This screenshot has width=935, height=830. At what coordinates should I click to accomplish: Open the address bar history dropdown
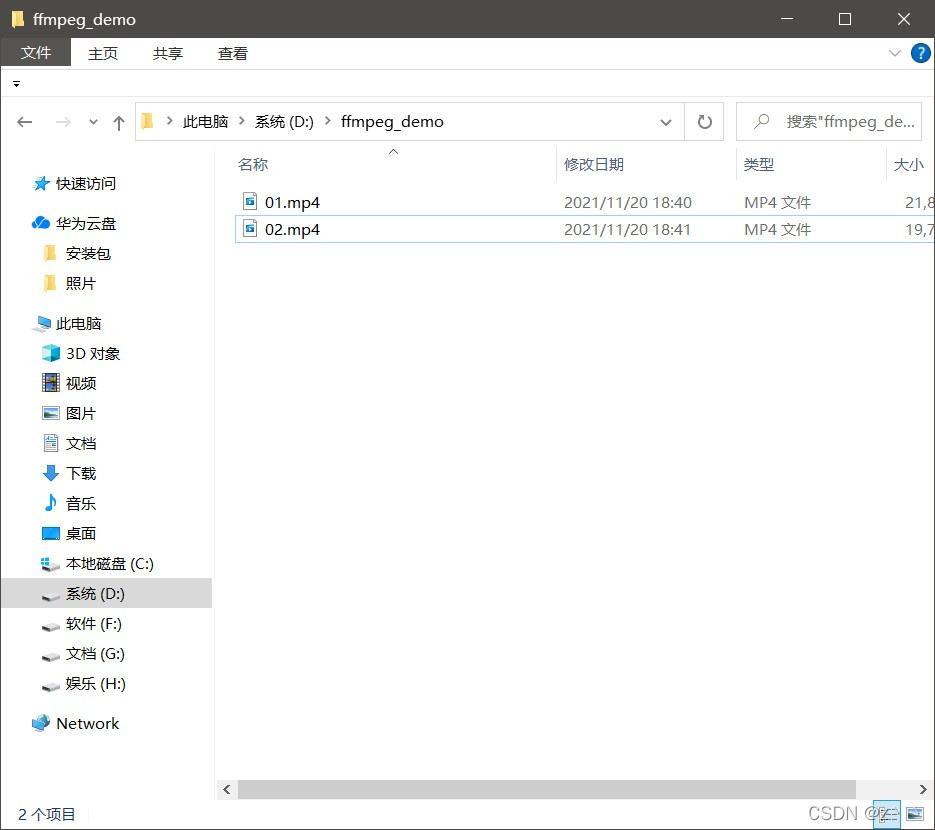click(x=665, y=122)
